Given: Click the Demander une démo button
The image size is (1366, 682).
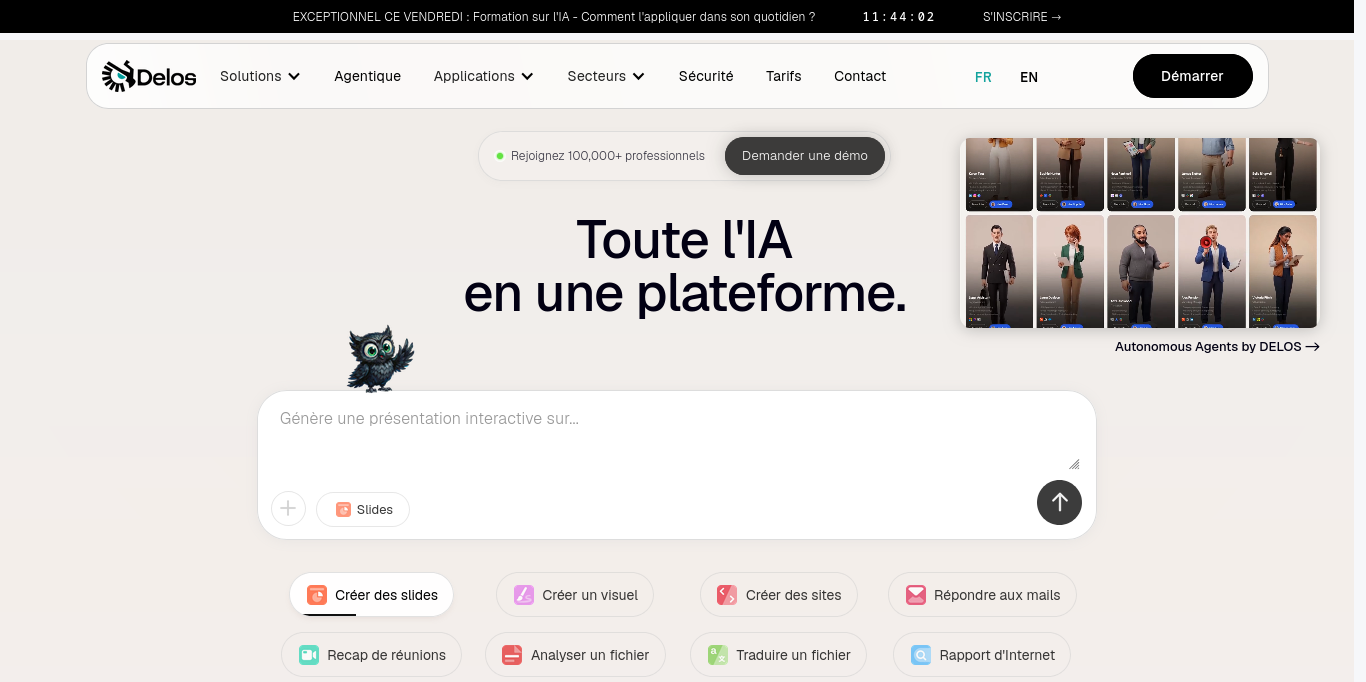Looking at the screenshot, I should coord(805,156).
